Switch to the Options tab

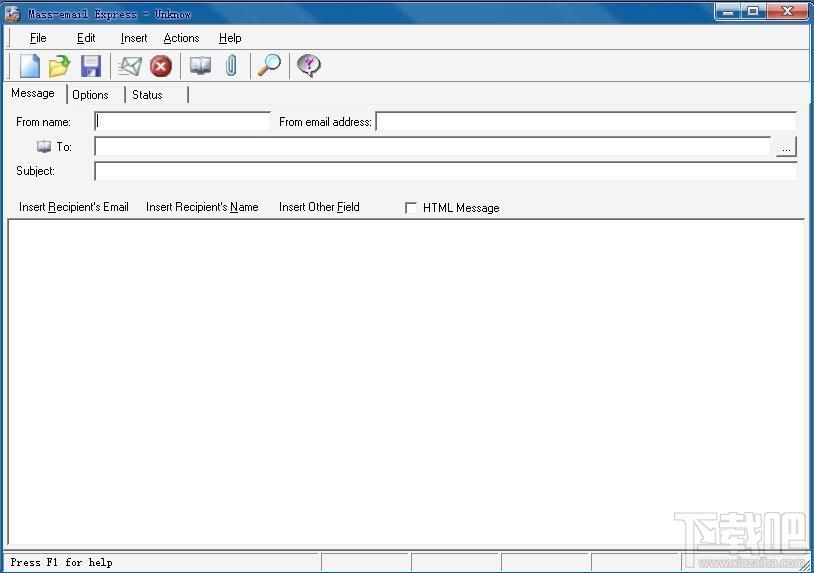(90, 95)
